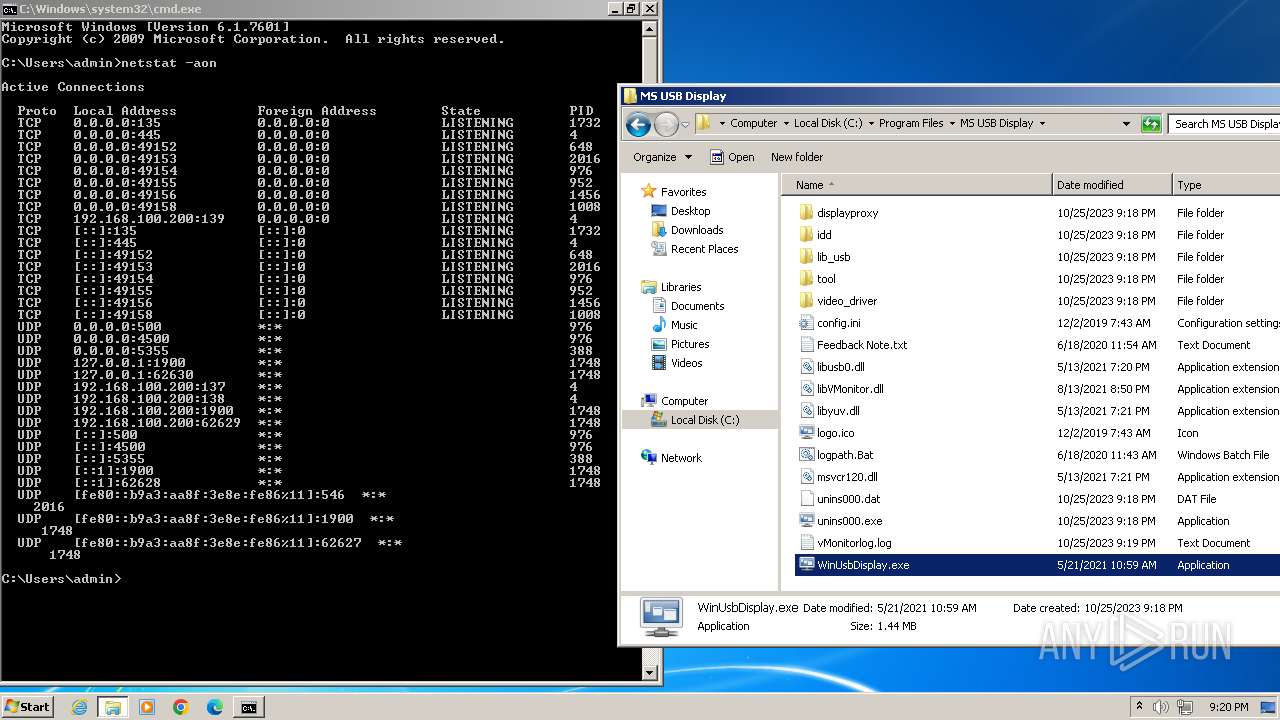The image size is (1280, 720).
Task: Show hidden tray icons arrow
Action: coord(1139,707)
